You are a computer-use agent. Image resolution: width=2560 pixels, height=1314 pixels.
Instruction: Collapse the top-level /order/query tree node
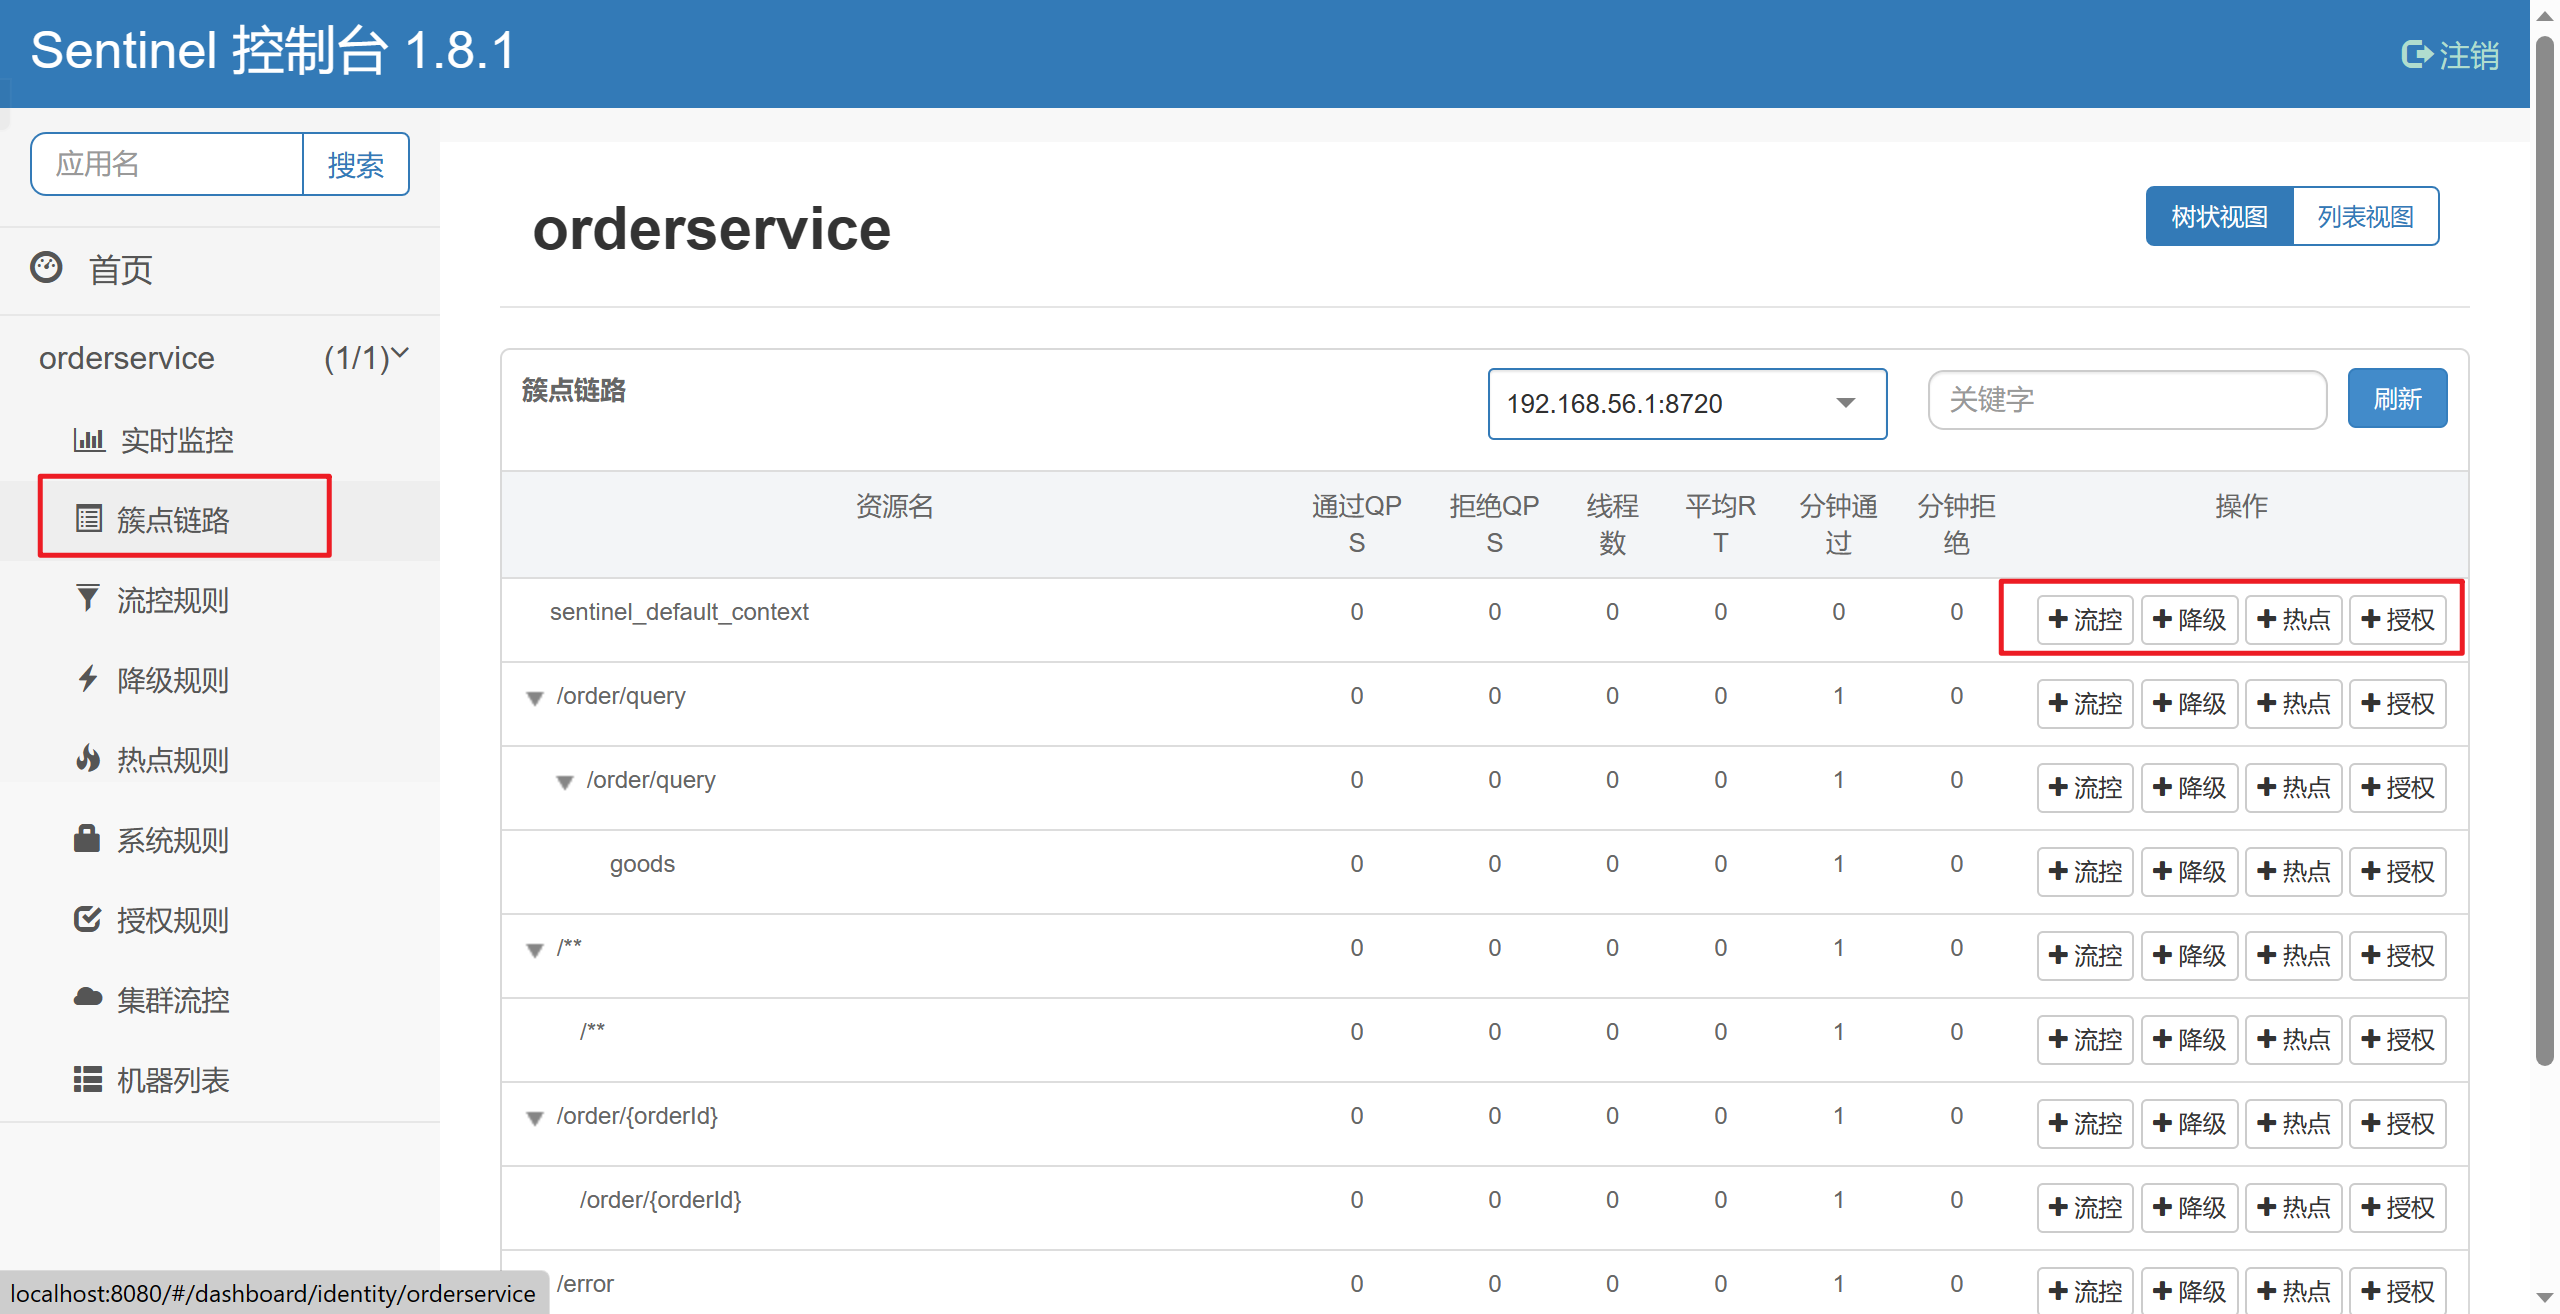coord(535,698)
